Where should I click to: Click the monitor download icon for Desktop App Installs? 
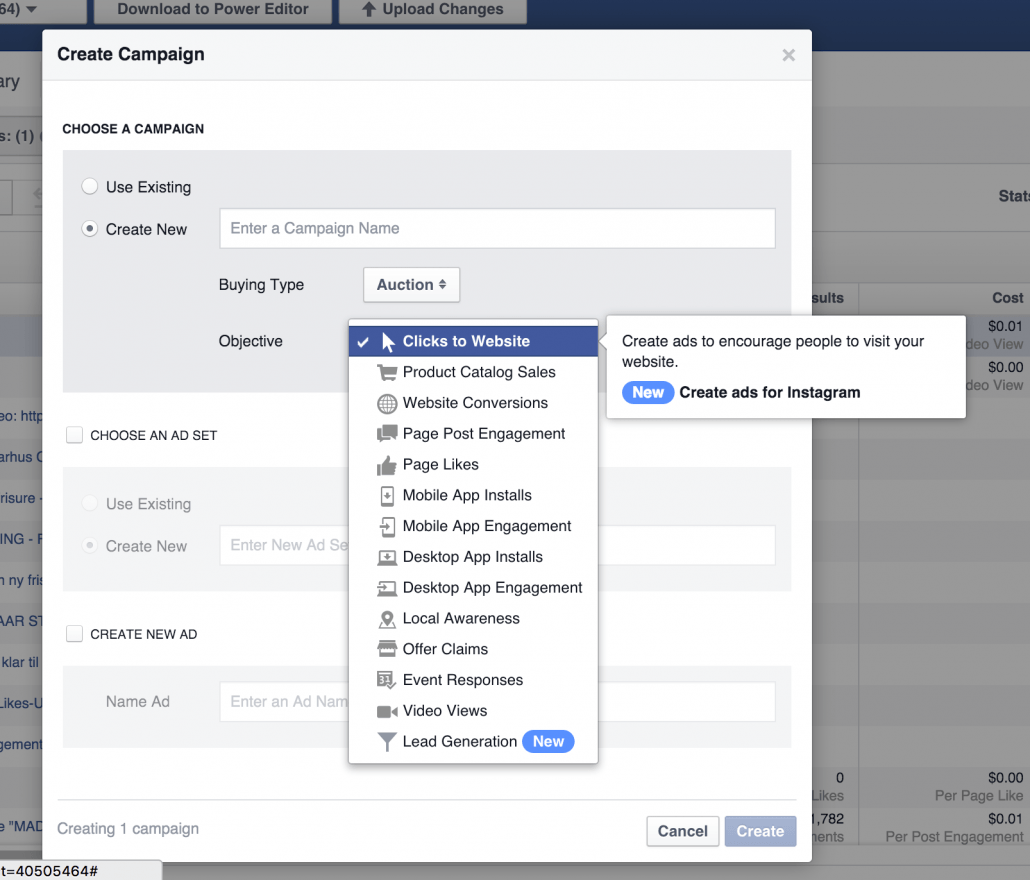pyautogui.click(x=387, y=558)
